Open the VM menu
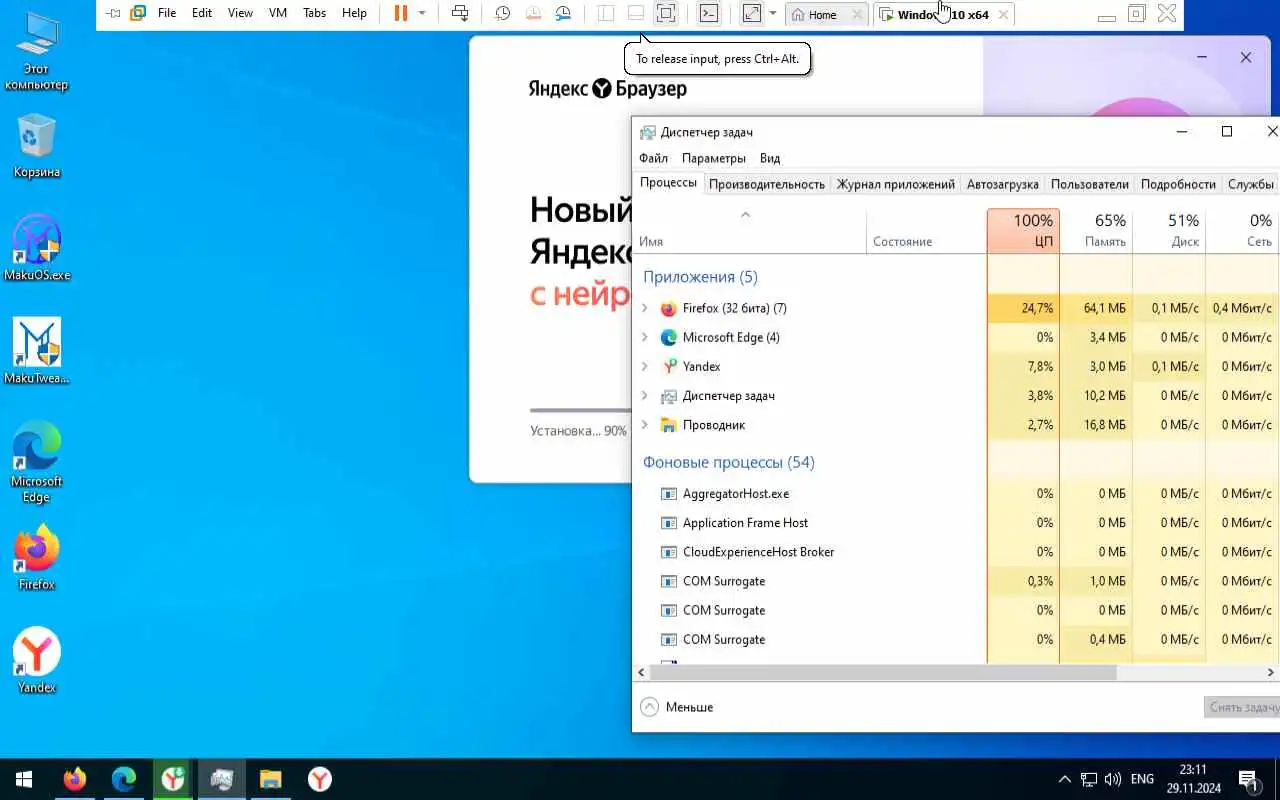Viewport: 1280px width, 800px height. (278, 13)
